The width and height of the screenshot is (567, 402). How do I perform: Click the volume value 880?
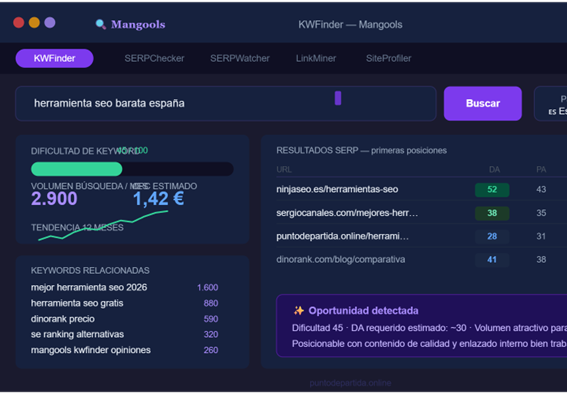211,303
